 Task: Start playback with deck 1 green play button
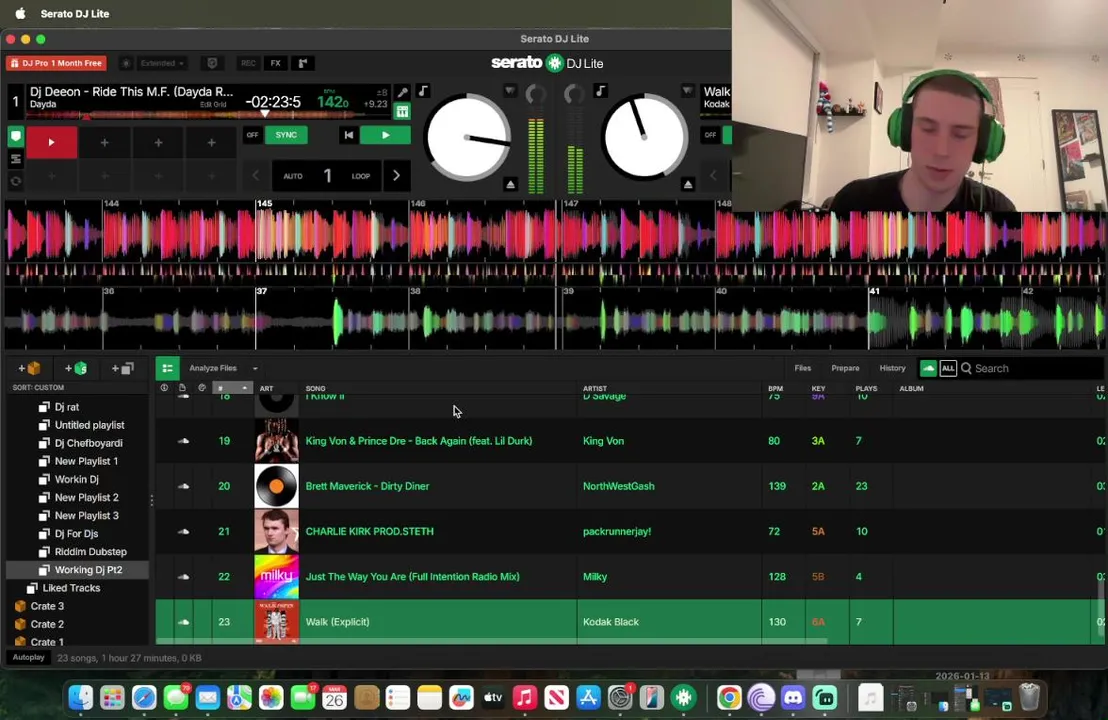pos(385,135)
